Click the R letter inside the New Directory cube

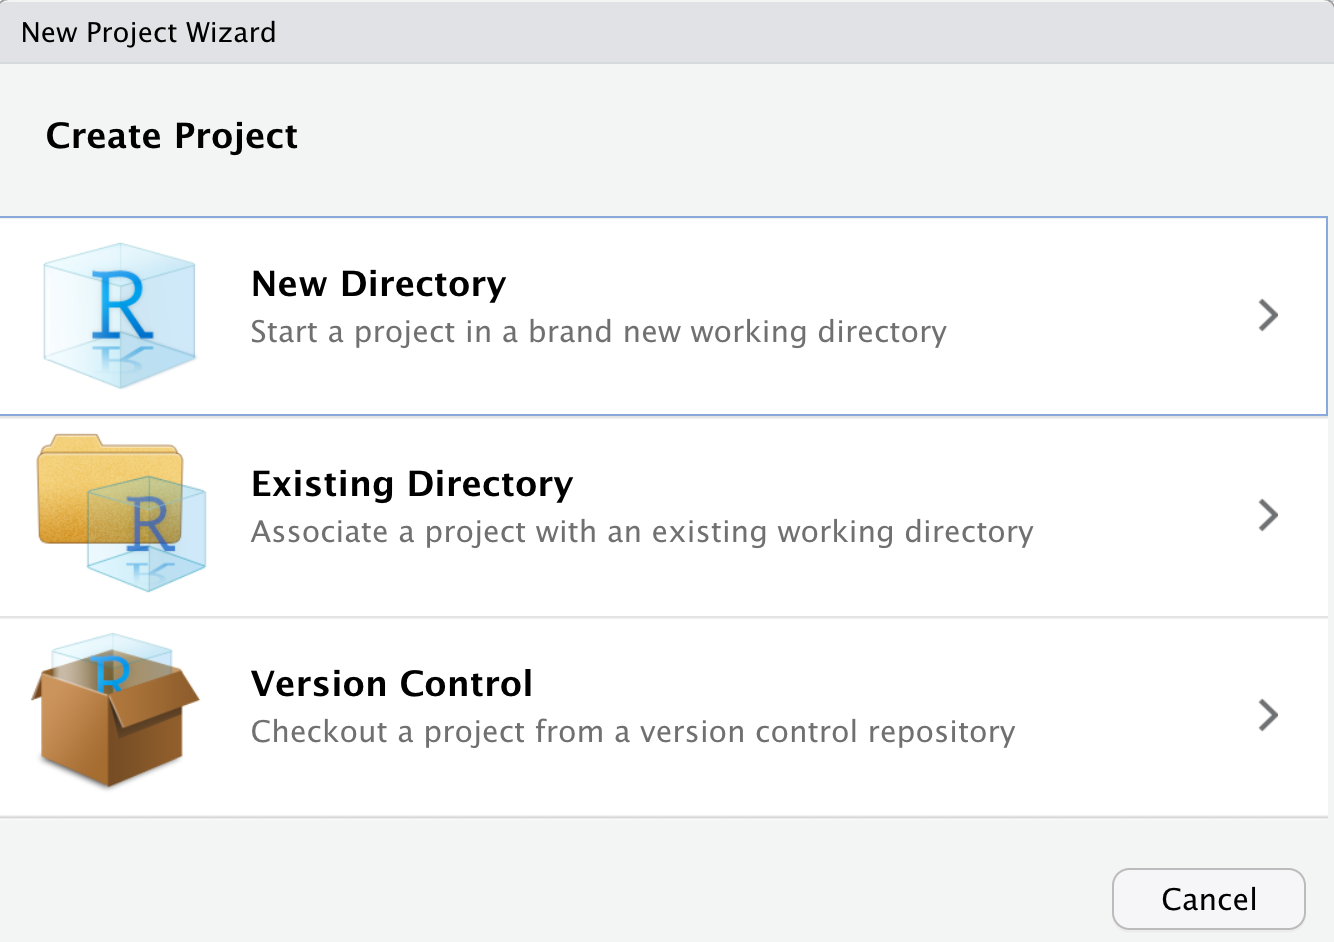[122, 303]
